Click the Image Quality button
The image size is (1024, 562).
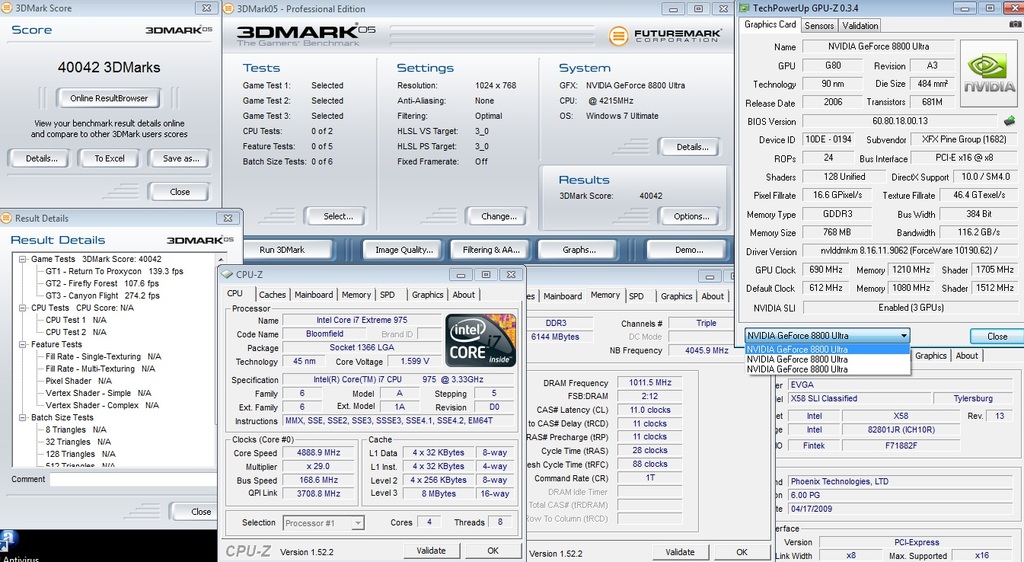(x=404, y=249)
